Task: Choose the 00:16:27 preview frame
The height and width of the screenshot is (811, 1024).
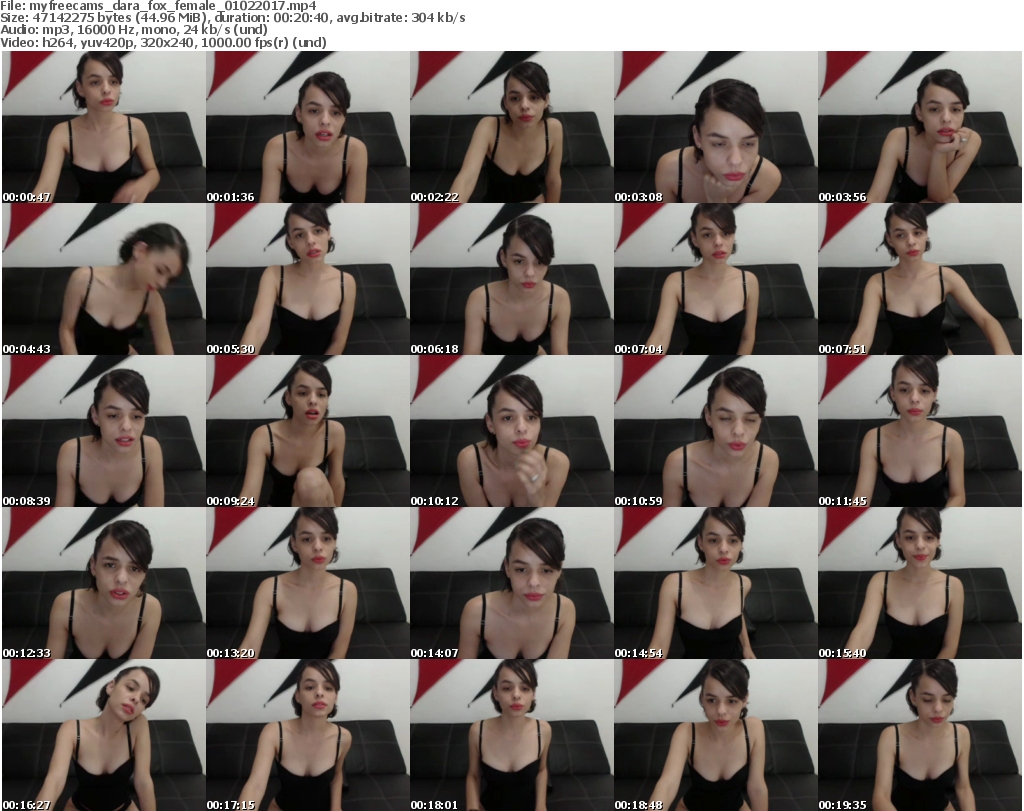Action: pyautogui.click(x=104, y=735)
